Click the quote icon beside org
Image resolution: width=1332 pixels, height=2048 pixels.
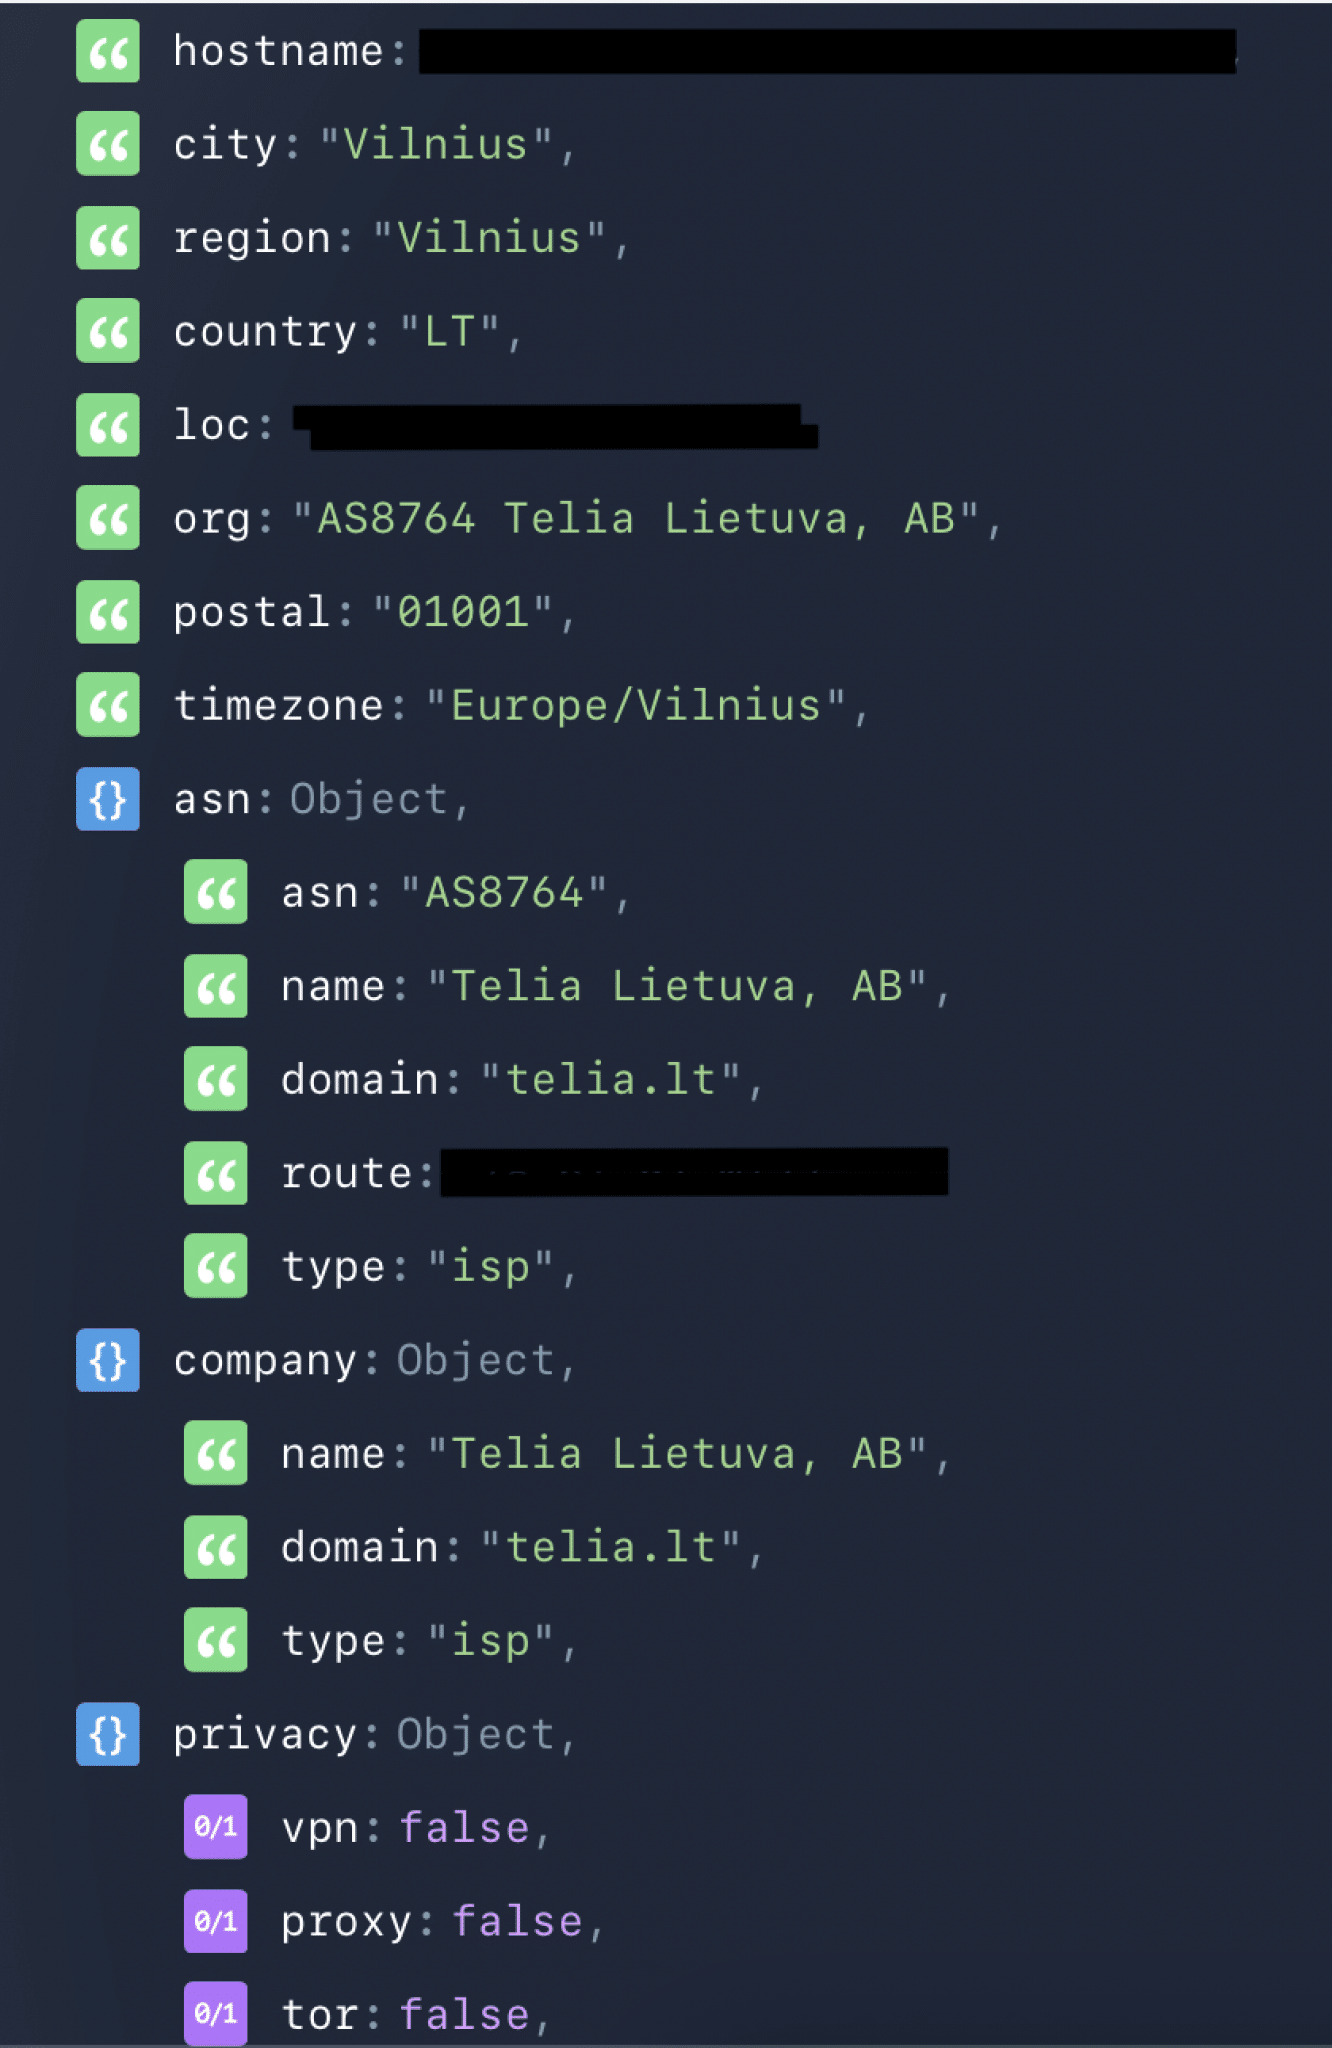(x=108, y=519)
